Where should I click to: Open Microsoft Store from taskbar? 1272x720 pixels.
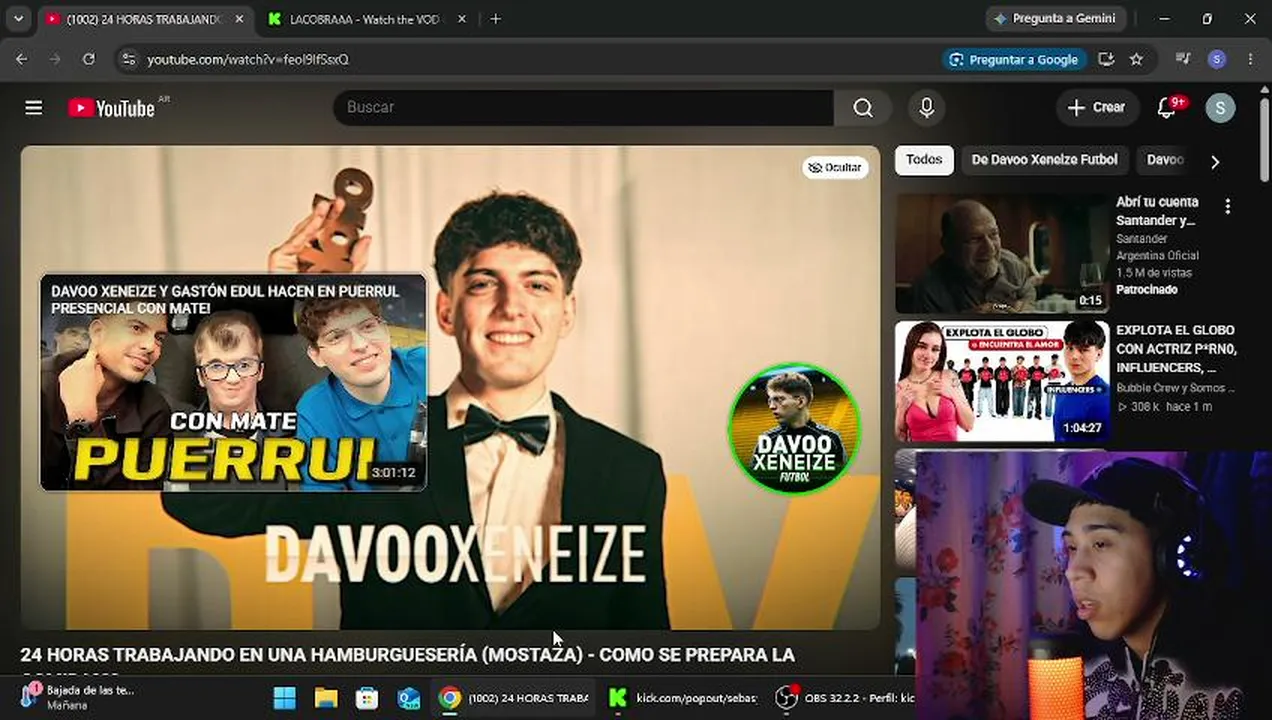(367, 697)
